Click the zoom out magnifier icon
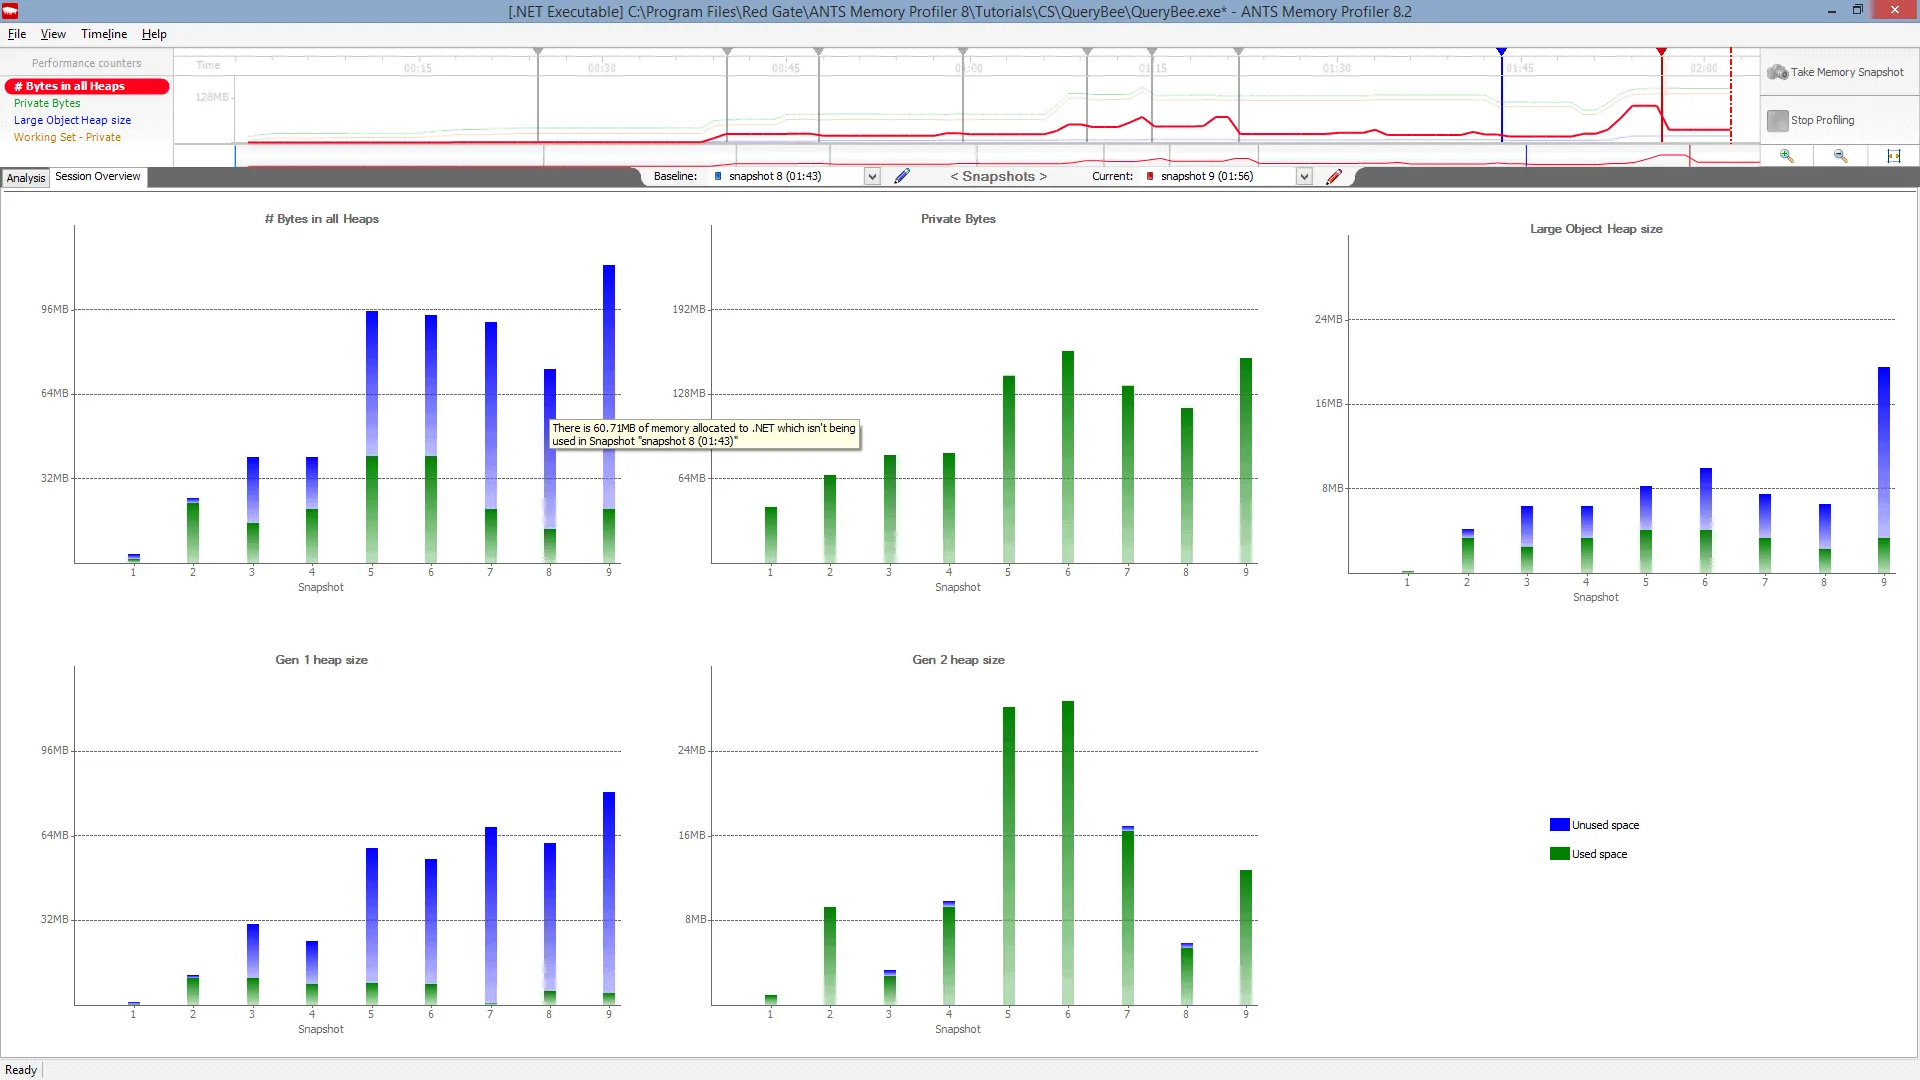The width and height of the screenshot is (1920, 1080). click(1840, 155)
